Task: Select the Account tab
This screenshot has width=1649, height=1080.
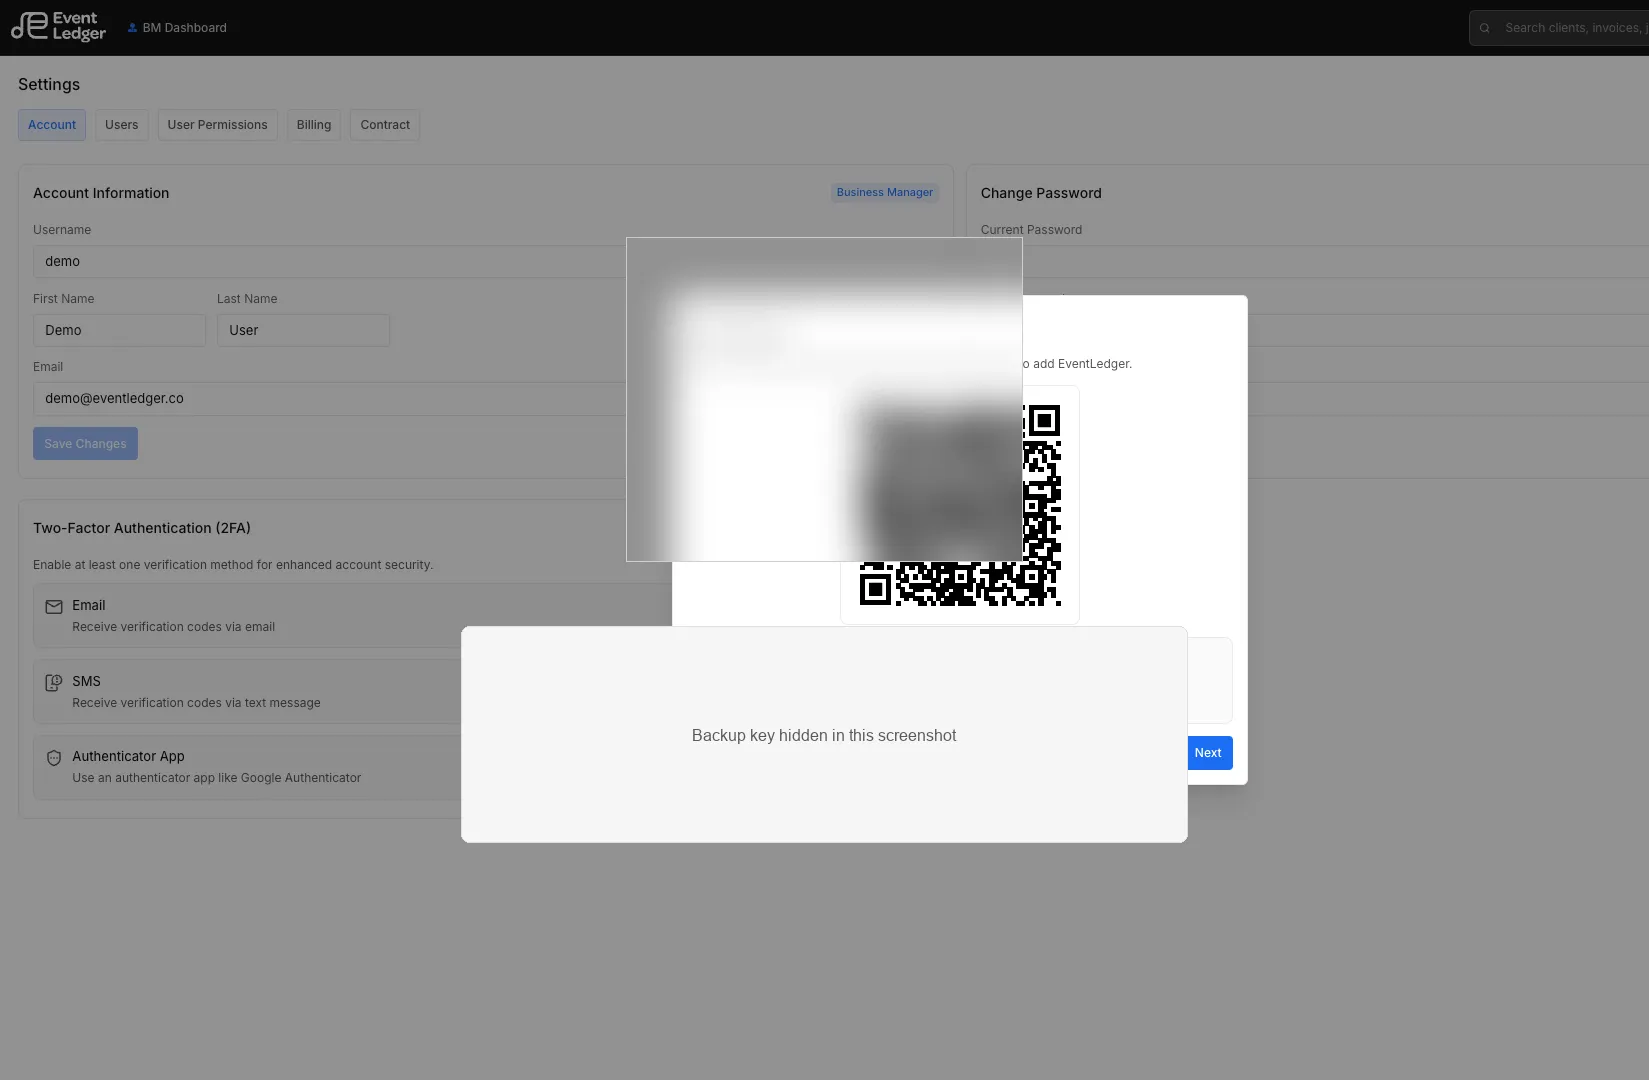Action: [52, 125]
